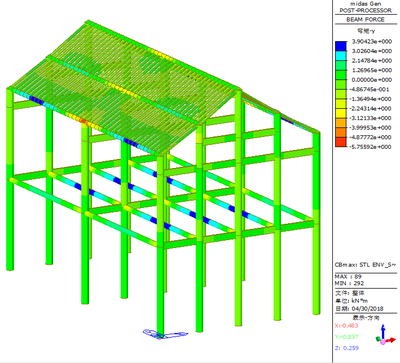Screen dimensions: 400x363
Task: Select the dark blue legend swatch at top
Action: coord(341,46)
